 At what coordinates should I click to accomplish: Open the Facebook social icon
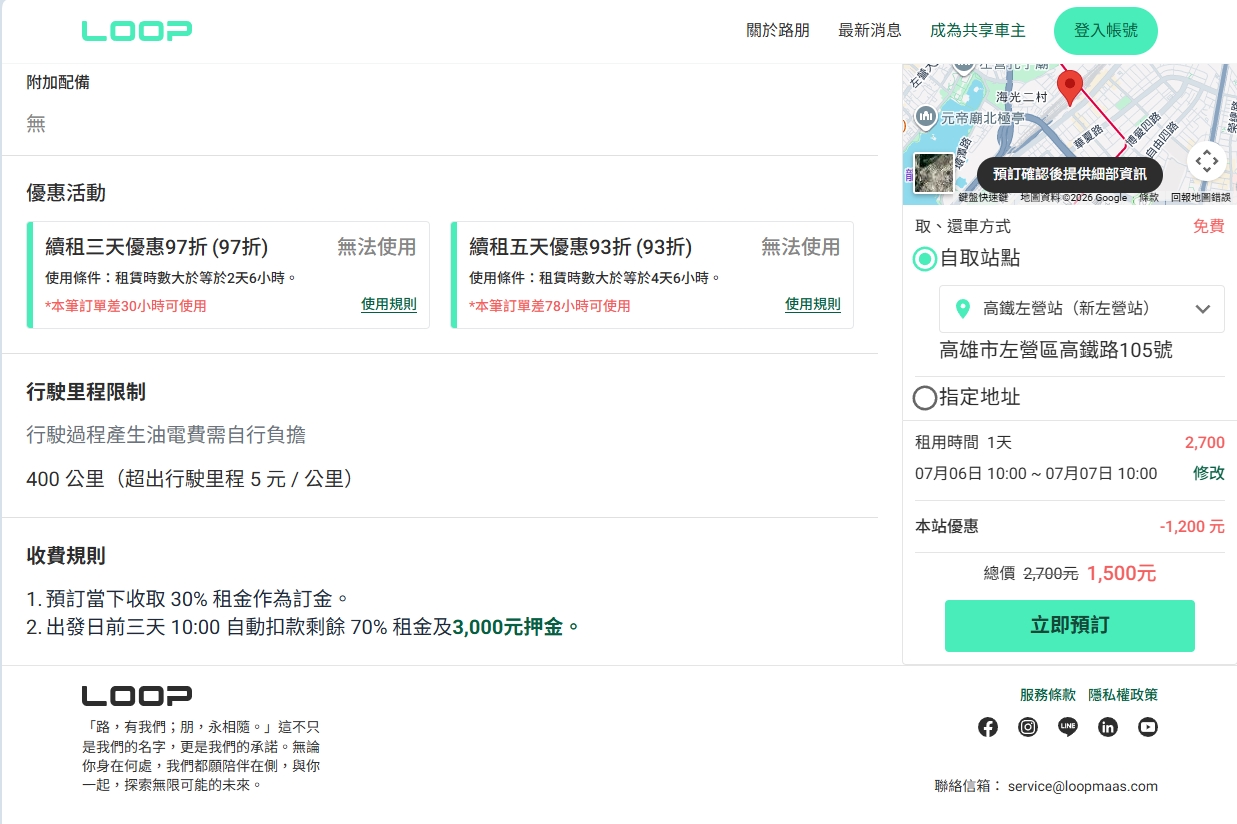click(988, 727)
